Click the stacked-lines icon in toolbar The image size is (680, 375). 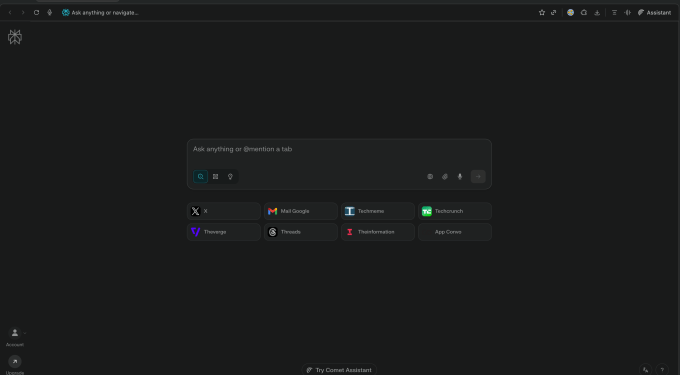point(614,13)
